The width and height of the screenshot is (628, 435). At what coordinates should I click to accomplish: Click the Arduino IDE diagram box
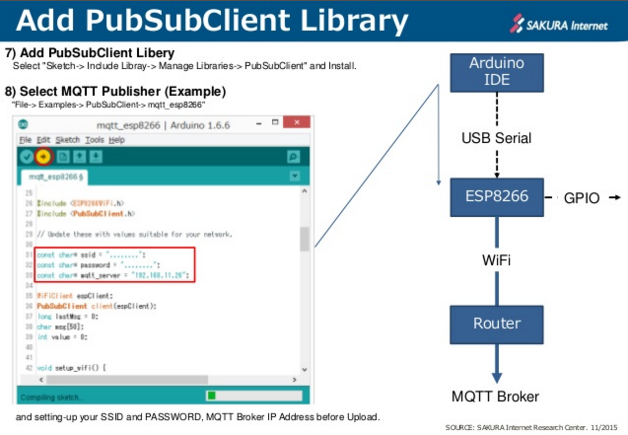[497, 72]
